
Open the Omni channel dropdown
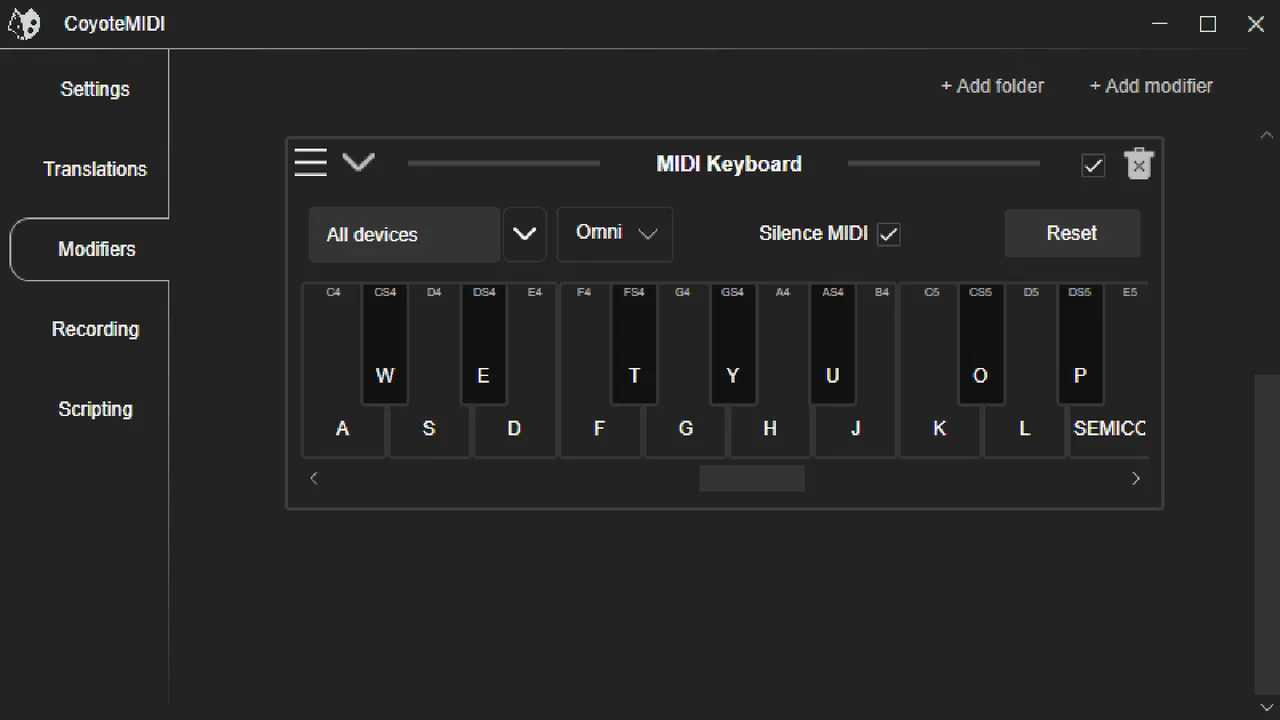click(x=615, y=234)
